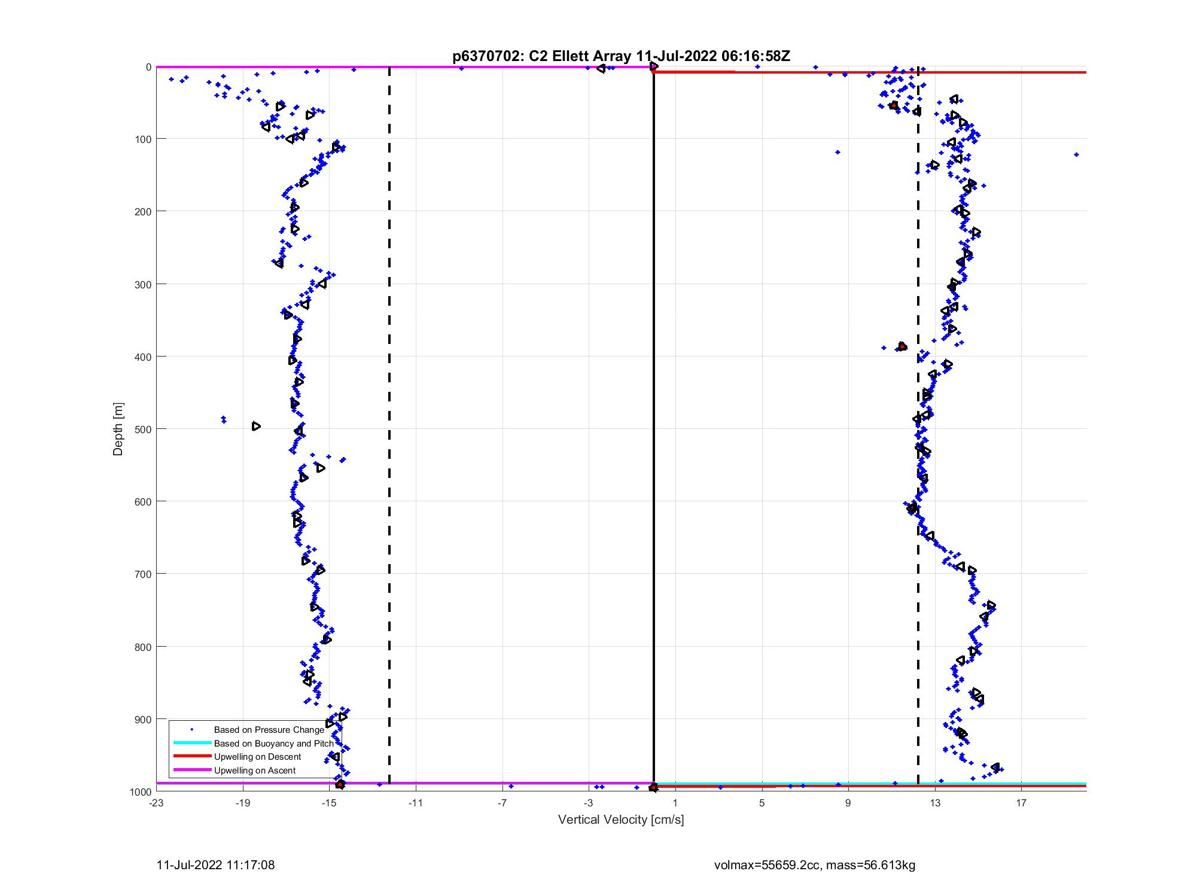Click y-axis tick label '200'
Screen dimensions: 1200x889
pyautogui.click(x=142, y=212)
